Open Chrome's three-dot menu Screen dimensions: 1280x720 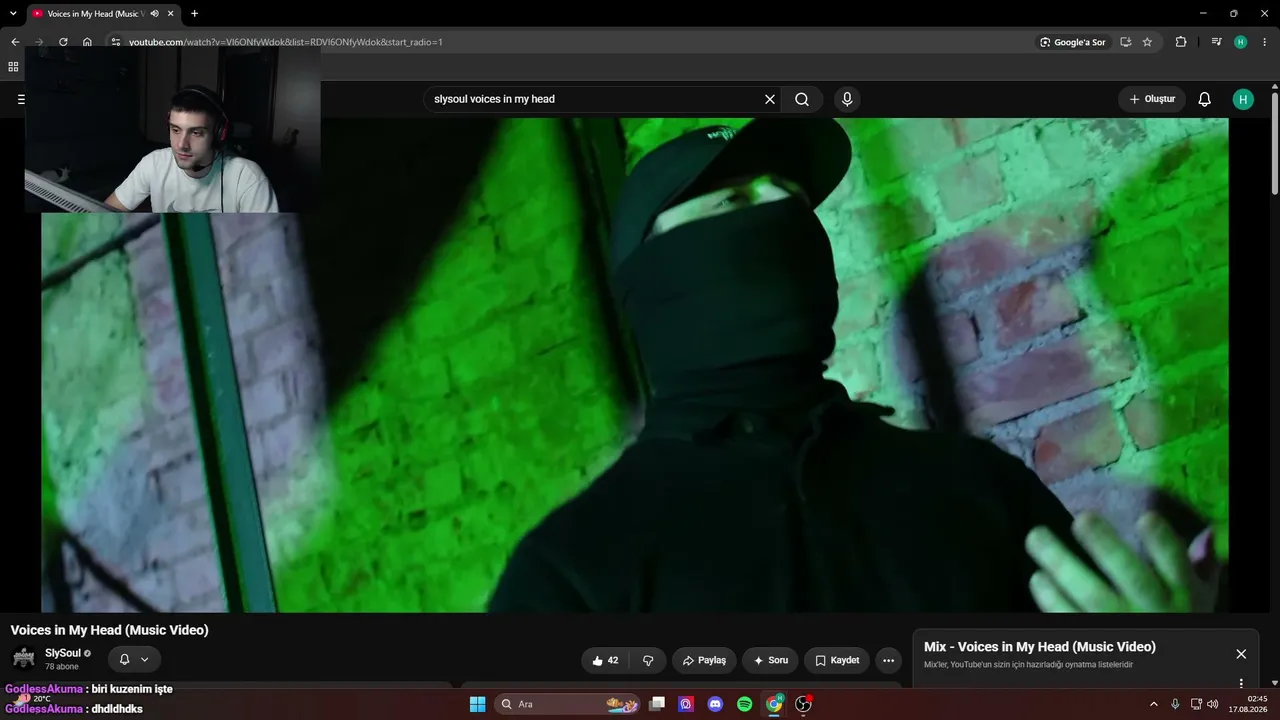coord(1265,42)
